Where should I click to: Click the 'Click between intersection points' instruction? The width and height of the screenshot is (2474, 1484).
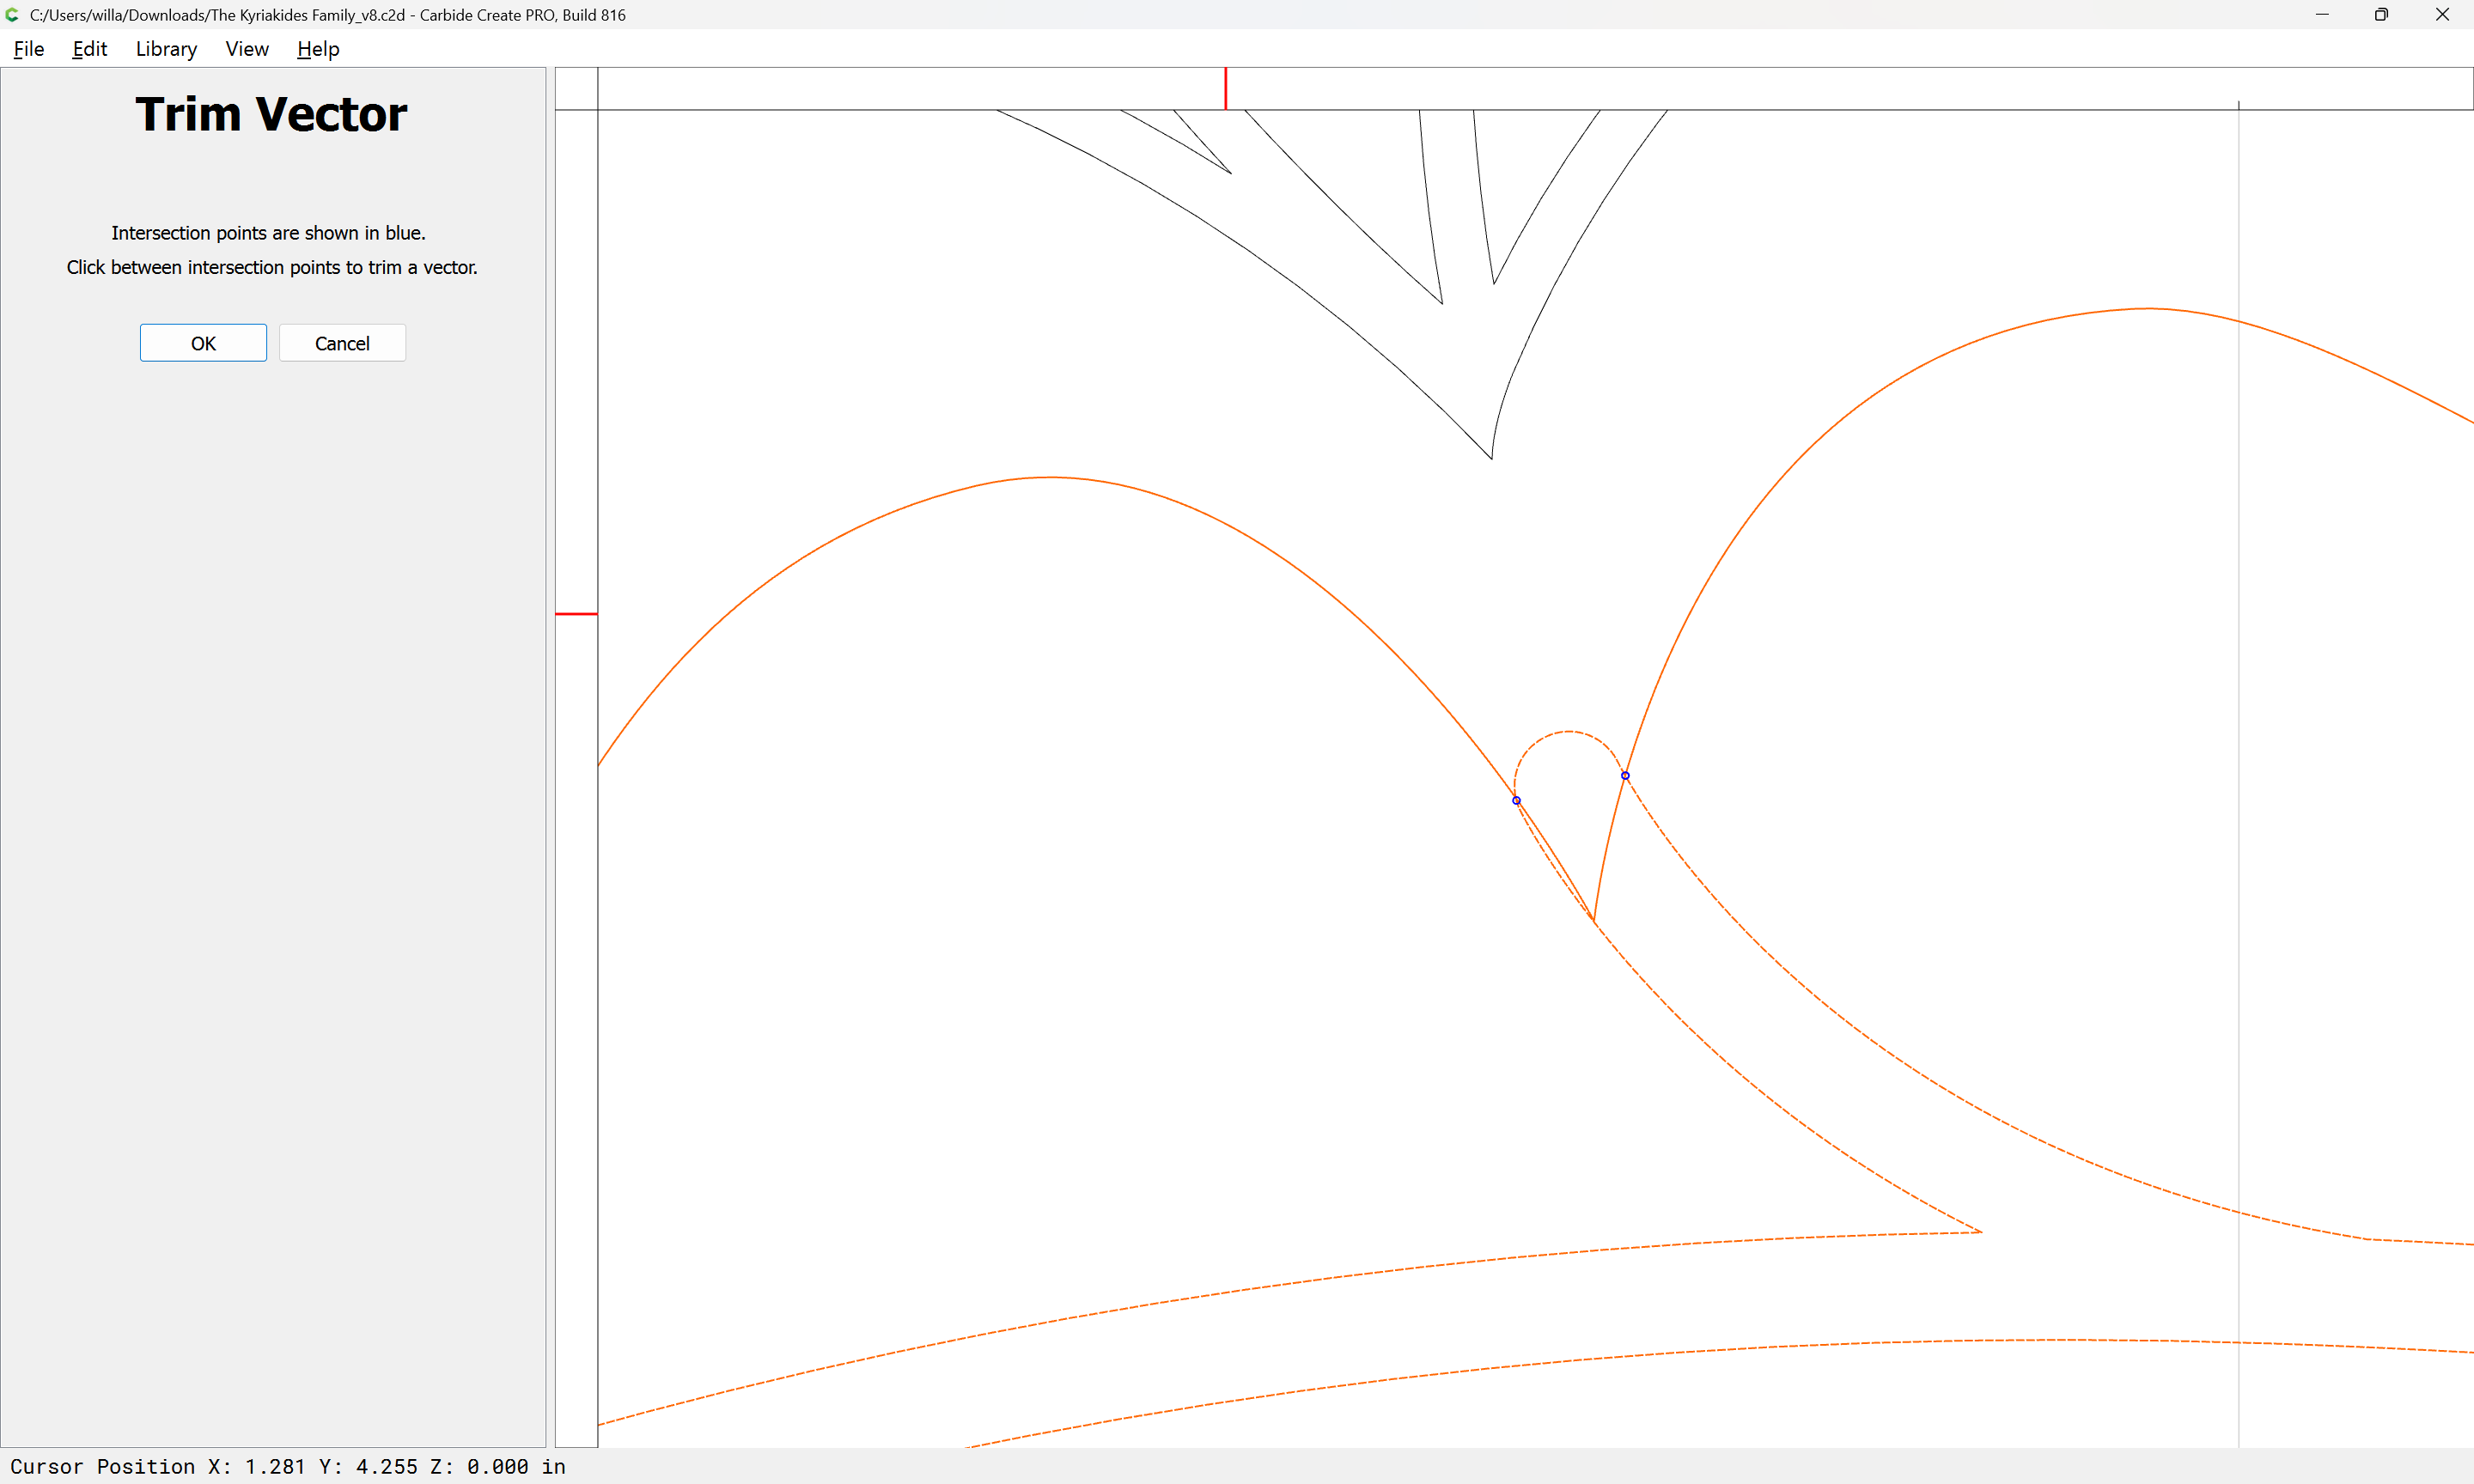coord(272,267)
